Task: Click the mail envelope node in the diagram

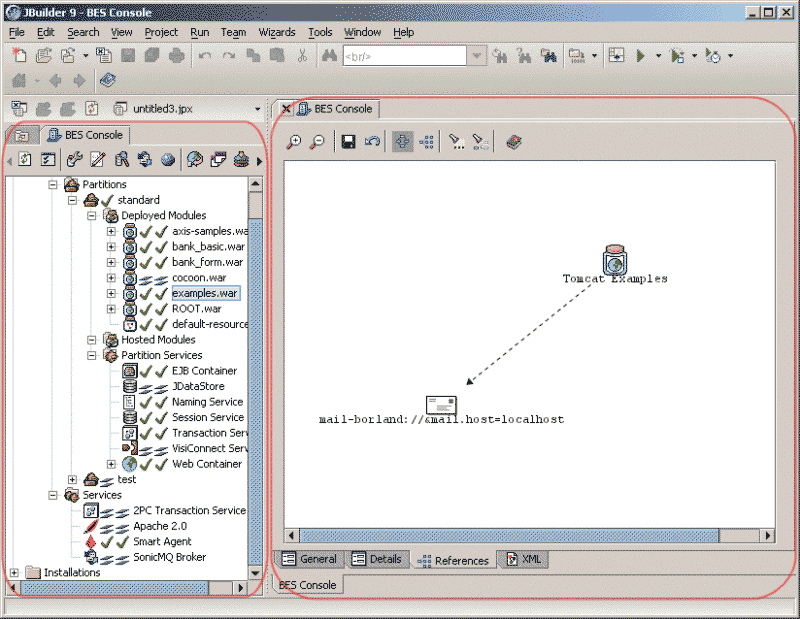Action: point(441,403)
